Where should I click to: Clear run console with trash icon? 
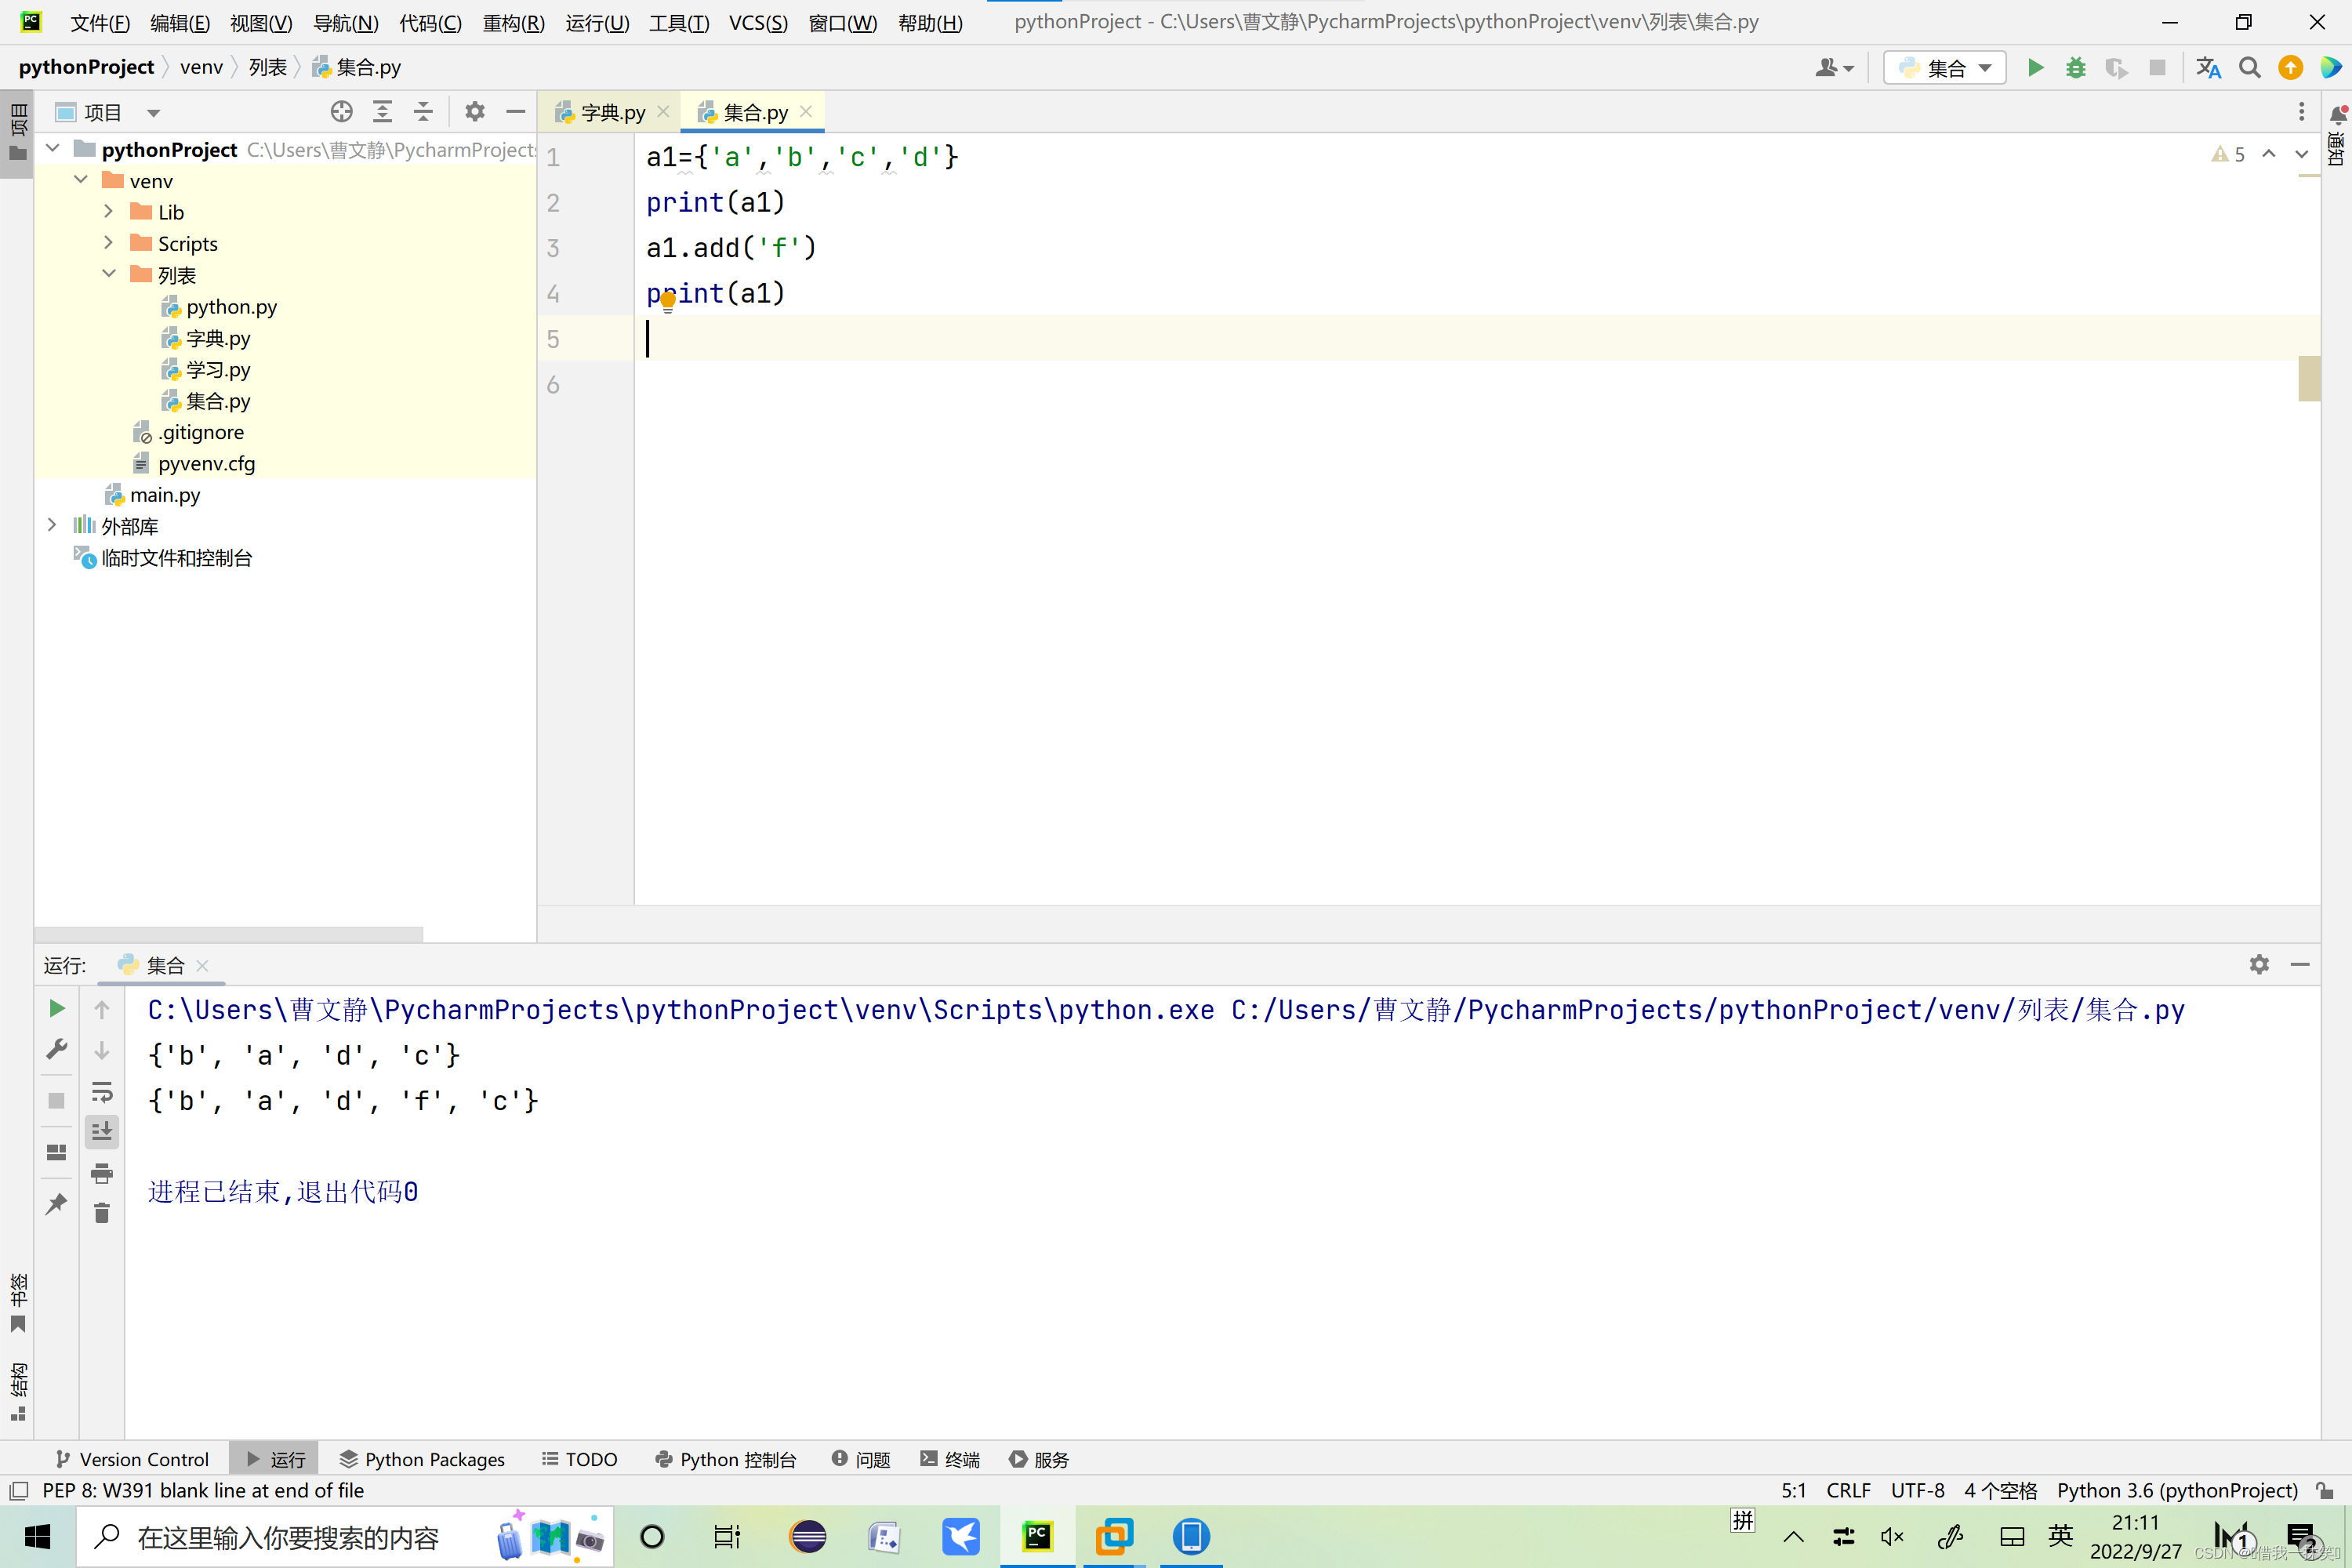pos(102,1213)
